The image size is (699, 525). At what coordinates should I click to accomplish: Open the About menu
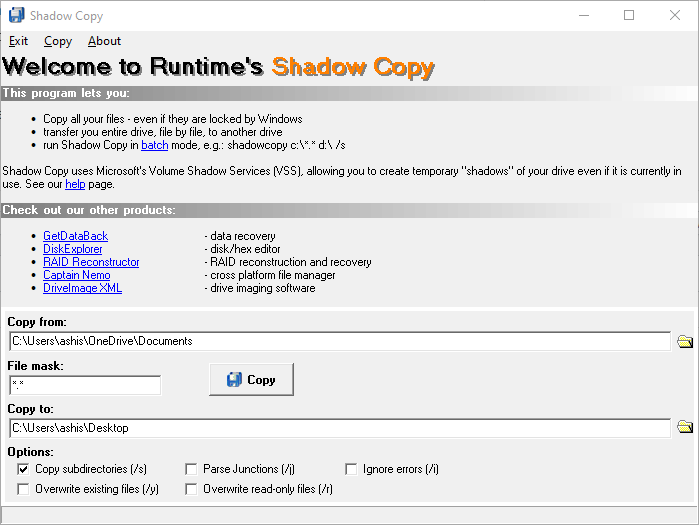coord(104,41)
